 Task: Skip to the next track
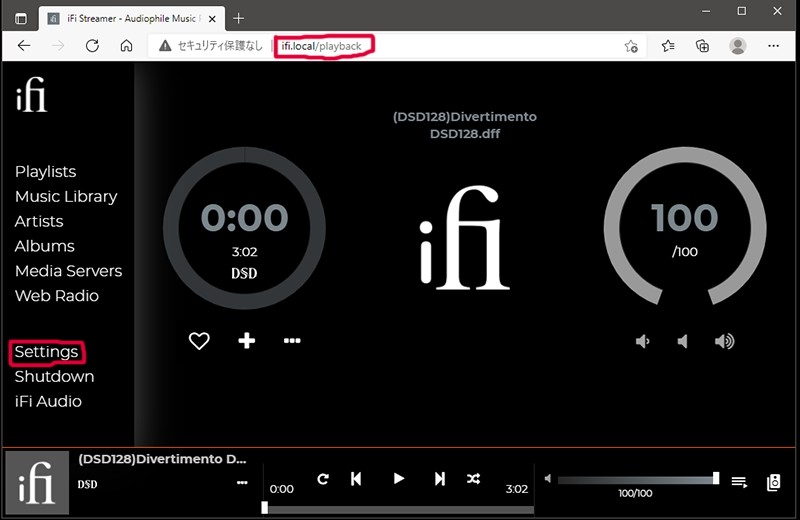pos(439,479)
